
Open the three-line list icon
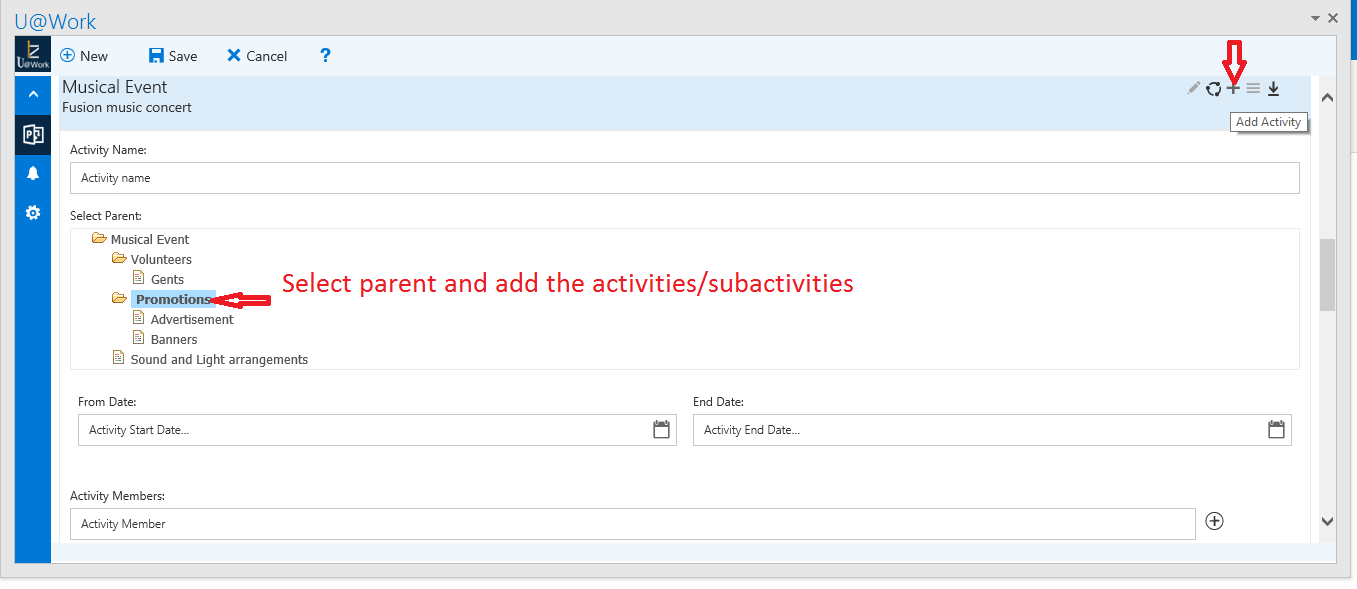point(1253,88)
